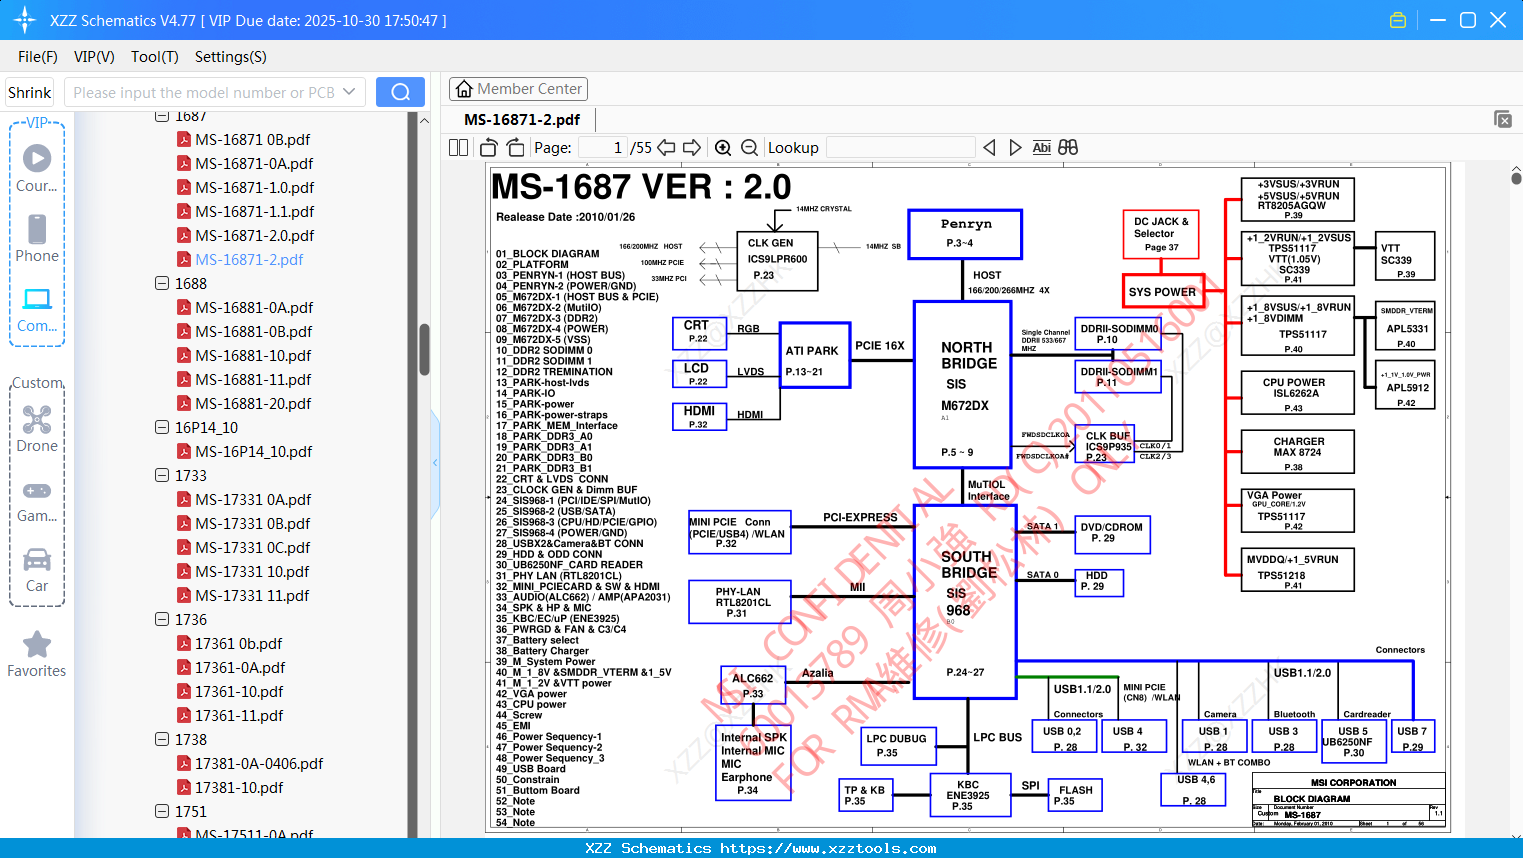
Task: Rotate the page clockwise
Action: (x=514, y=146)
